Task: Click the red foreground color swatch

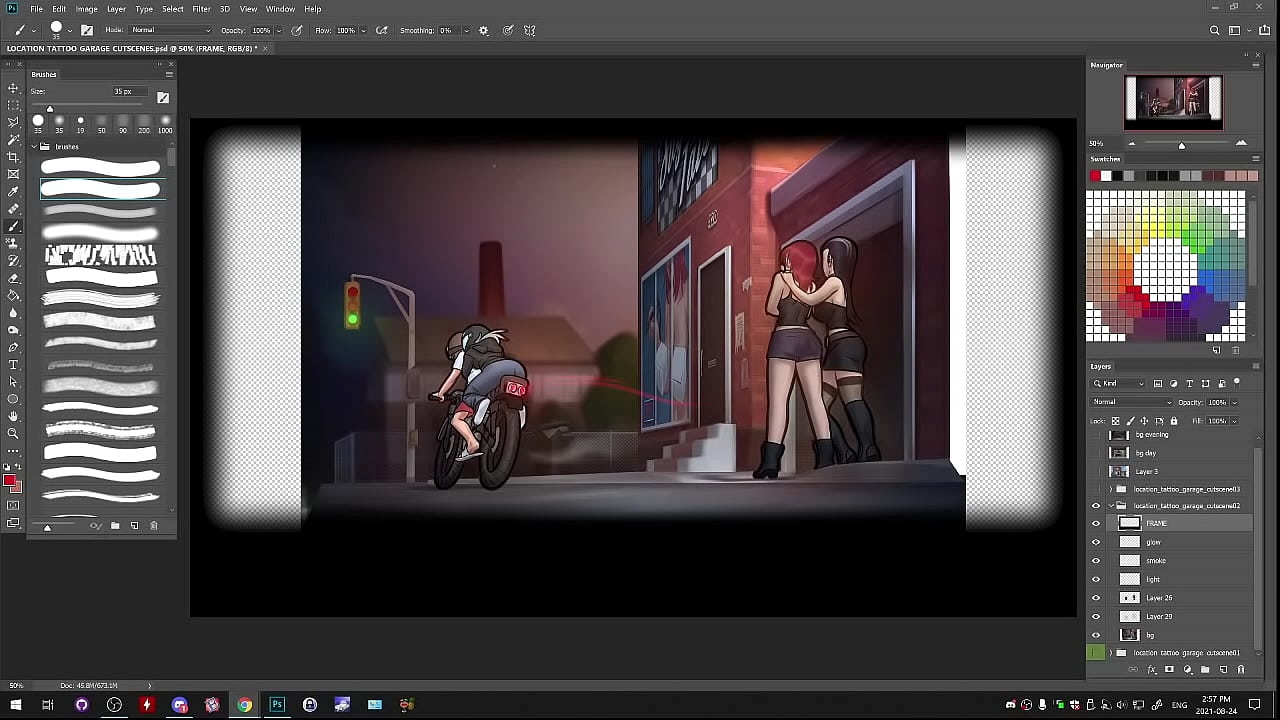Action: click(9, 482)
